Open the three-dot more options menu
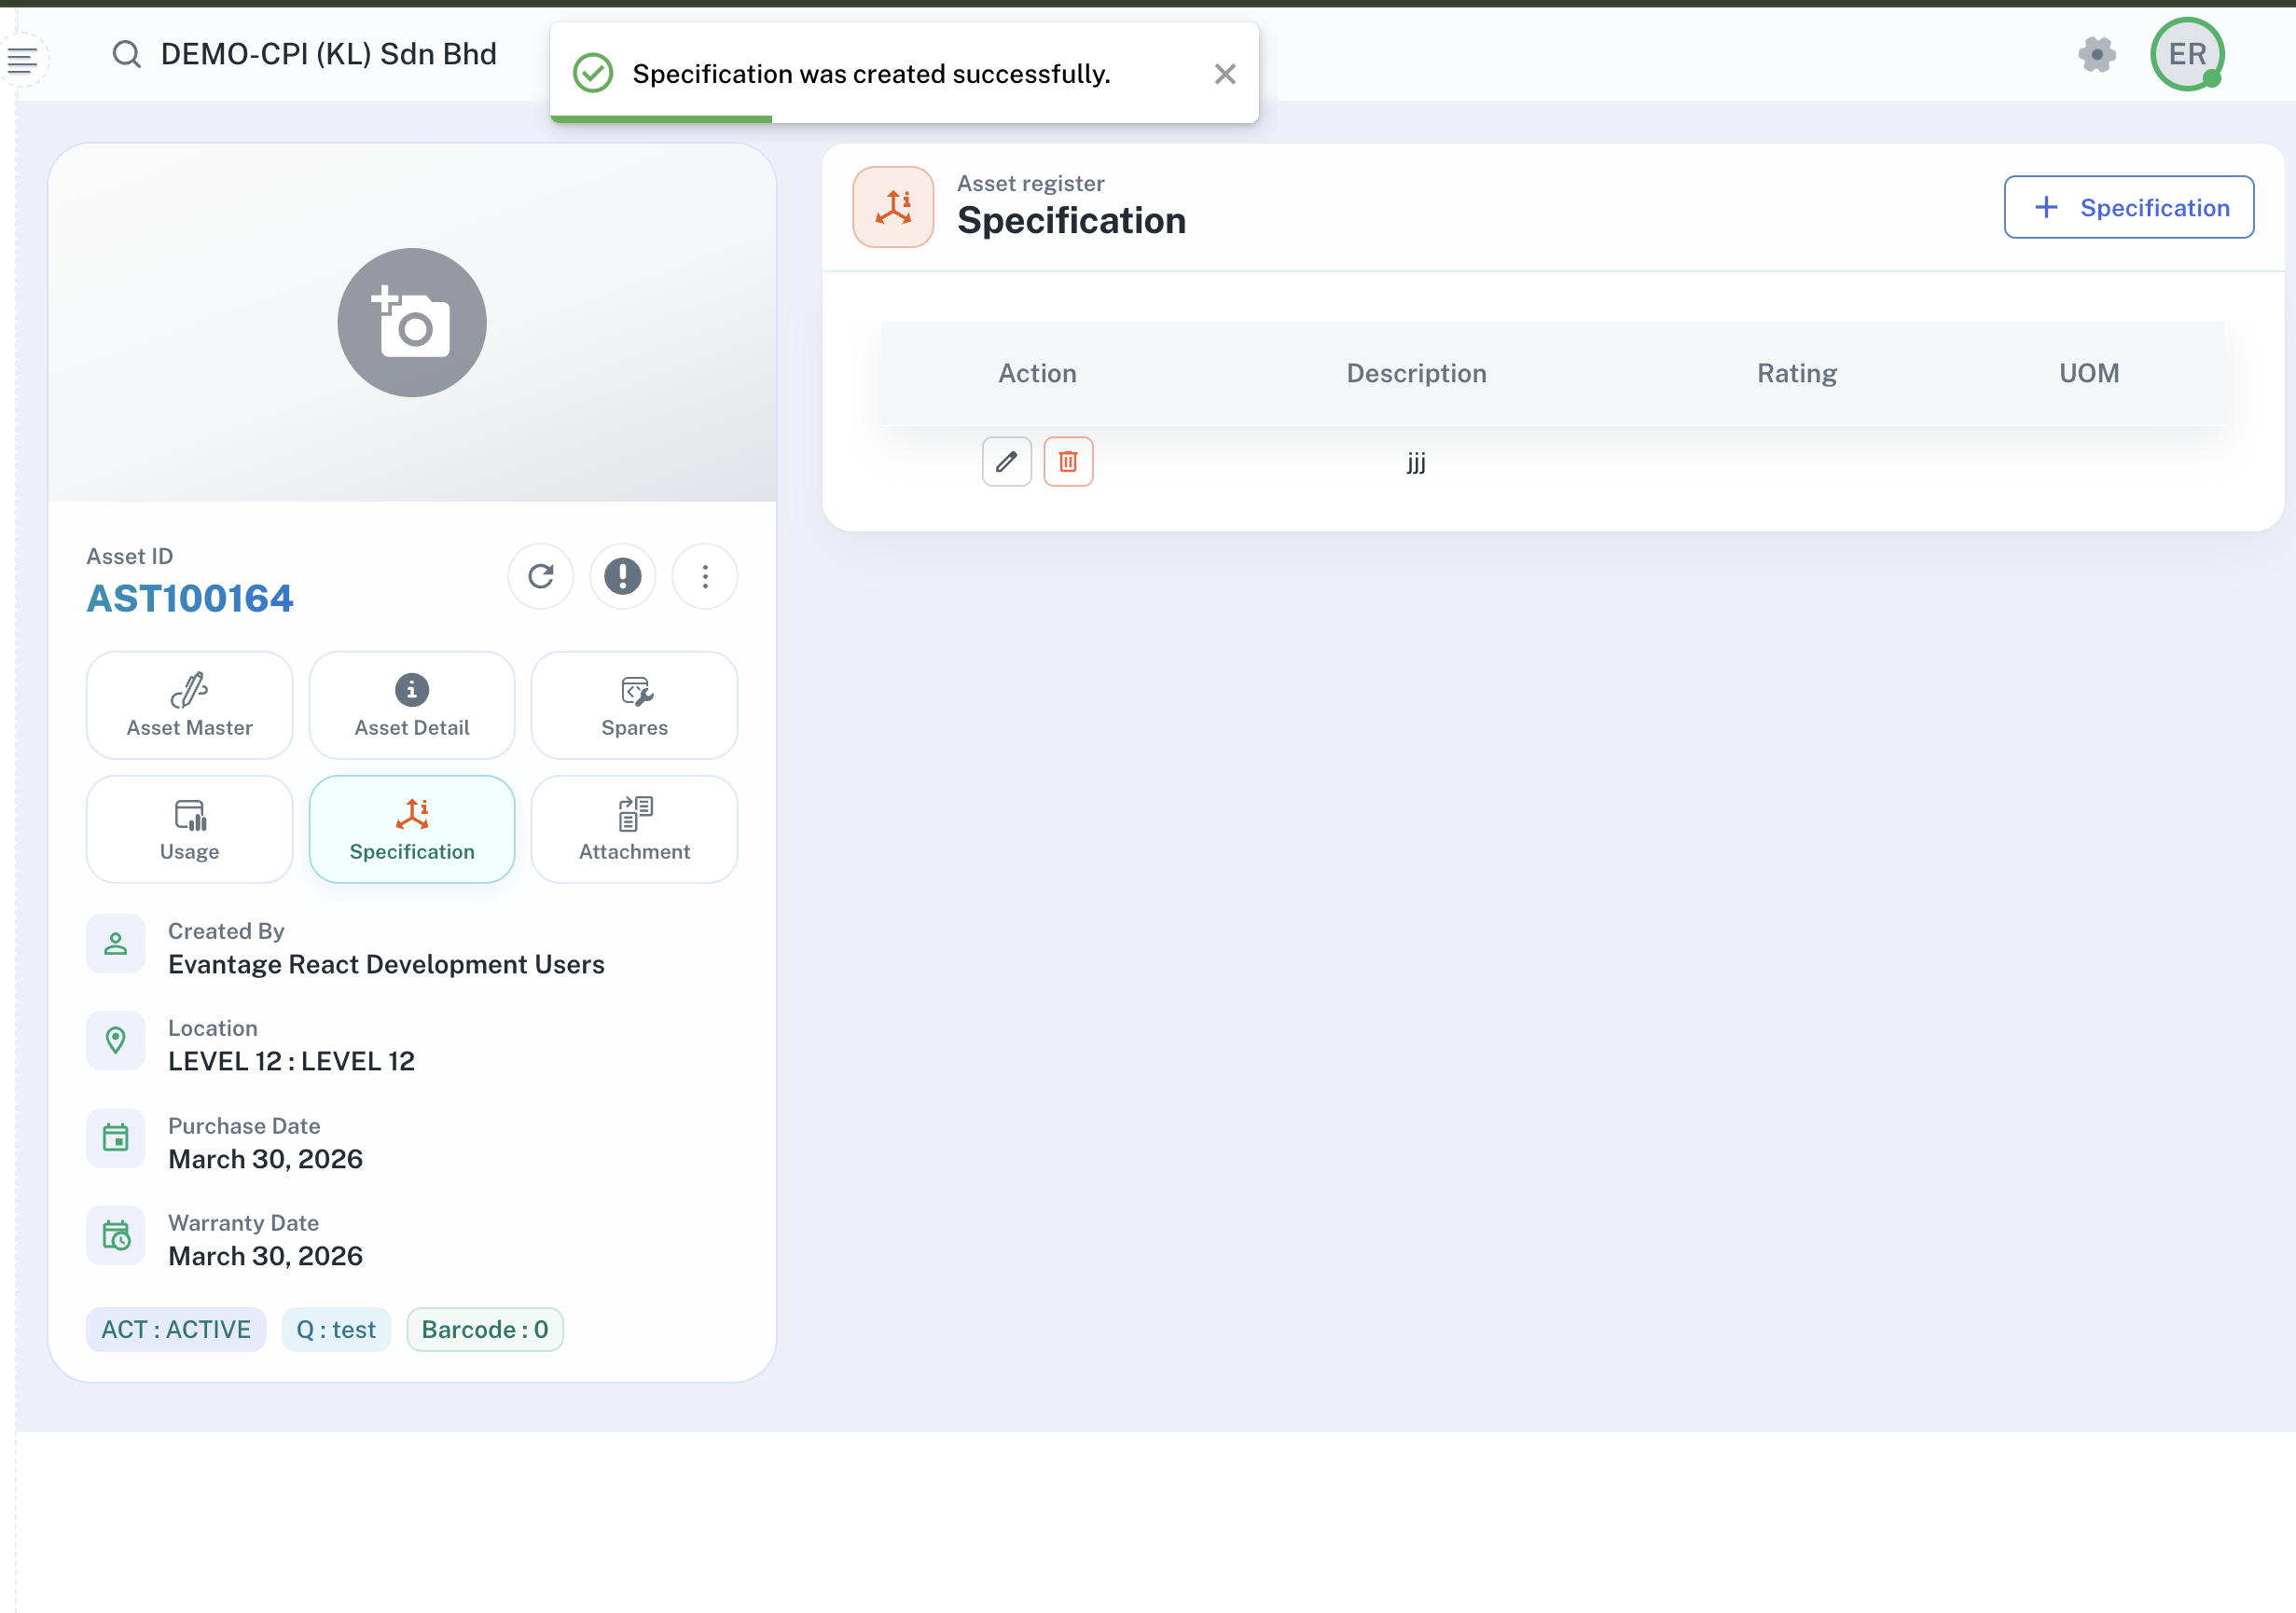Viewport: 2296px width, 1613px height. (x=705, y=576)
